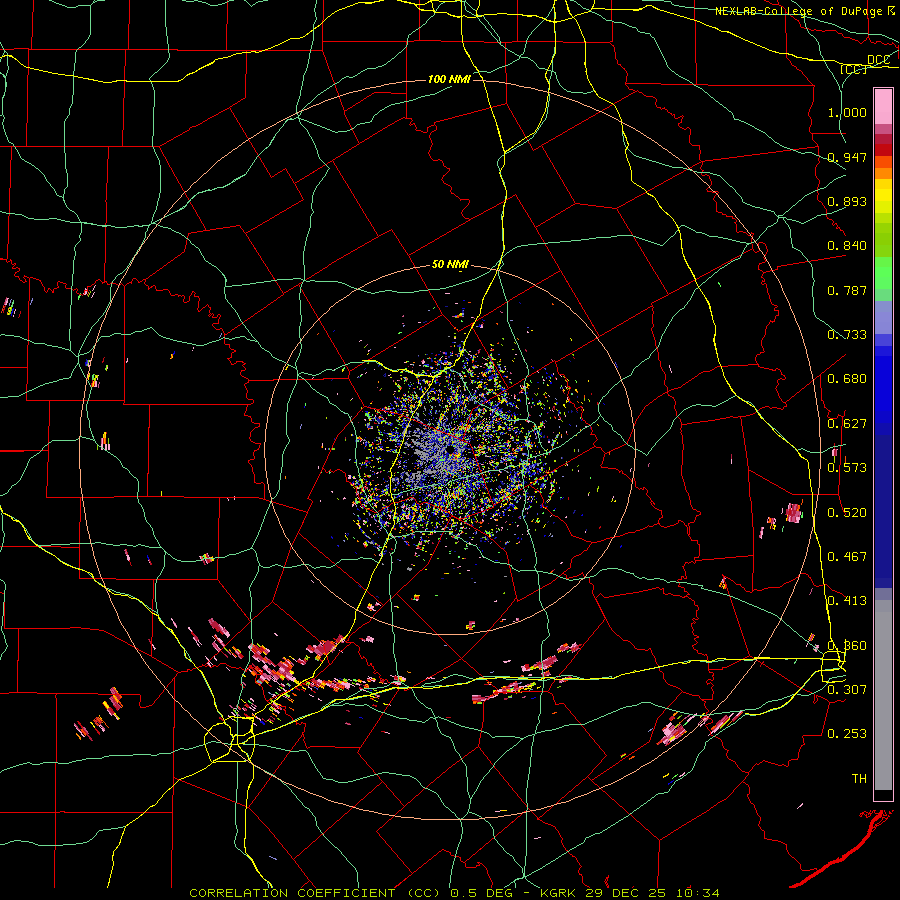Click the 0.520 legend value
Image resolution: width=900 pixels, height=900 pixels.
(x=847, y=513)
